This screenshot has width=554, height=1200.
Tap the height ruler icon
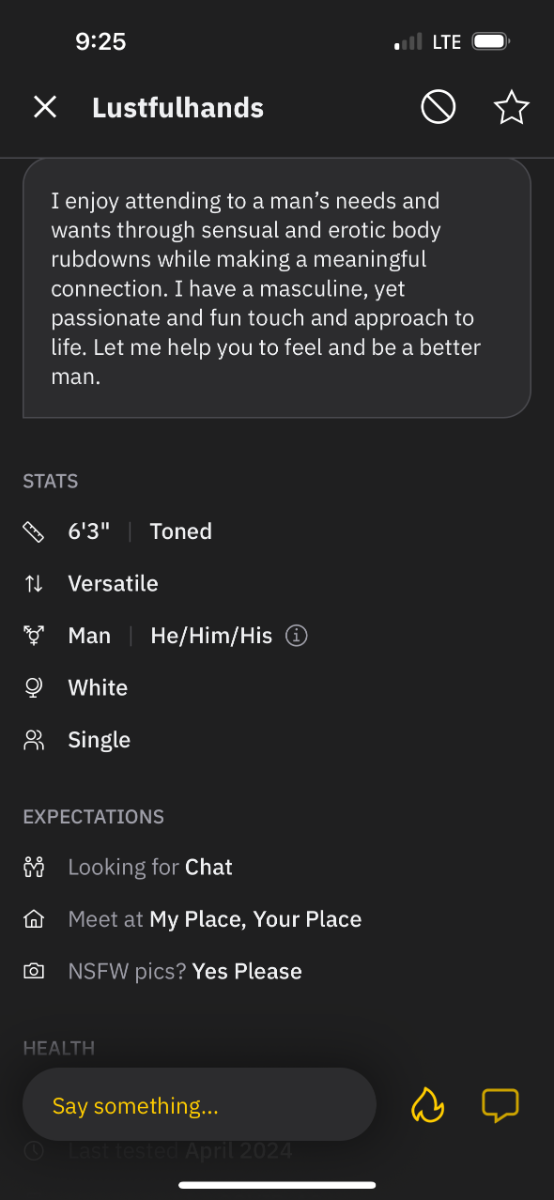34,532
